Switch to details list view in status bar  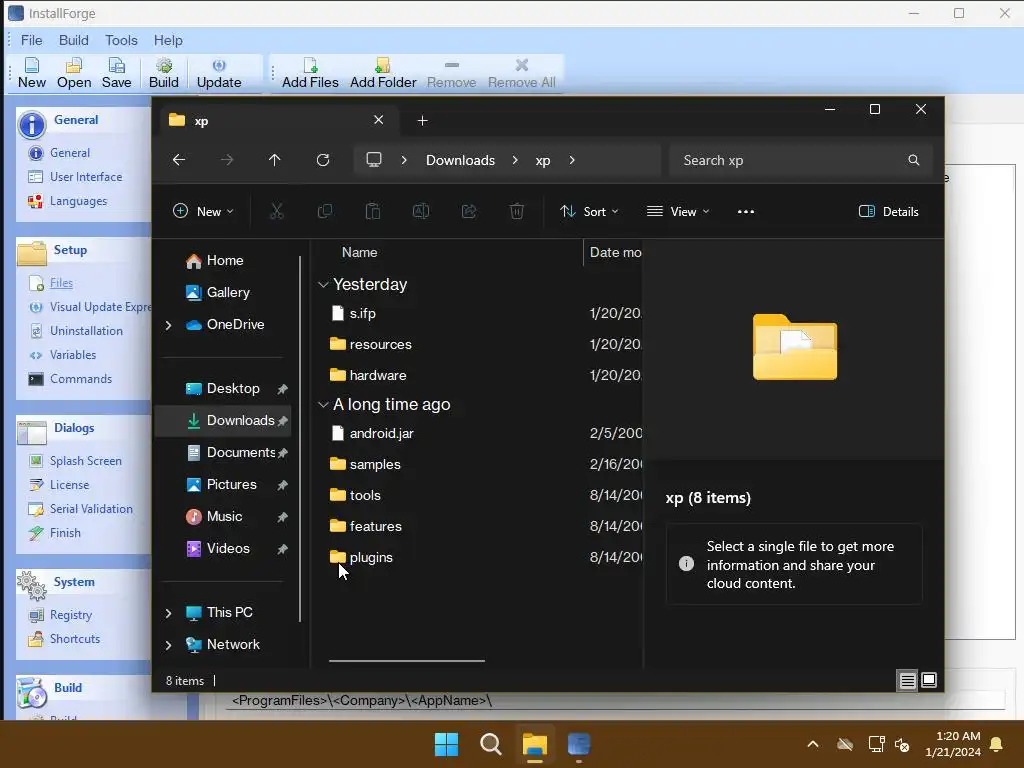point(908,680)
